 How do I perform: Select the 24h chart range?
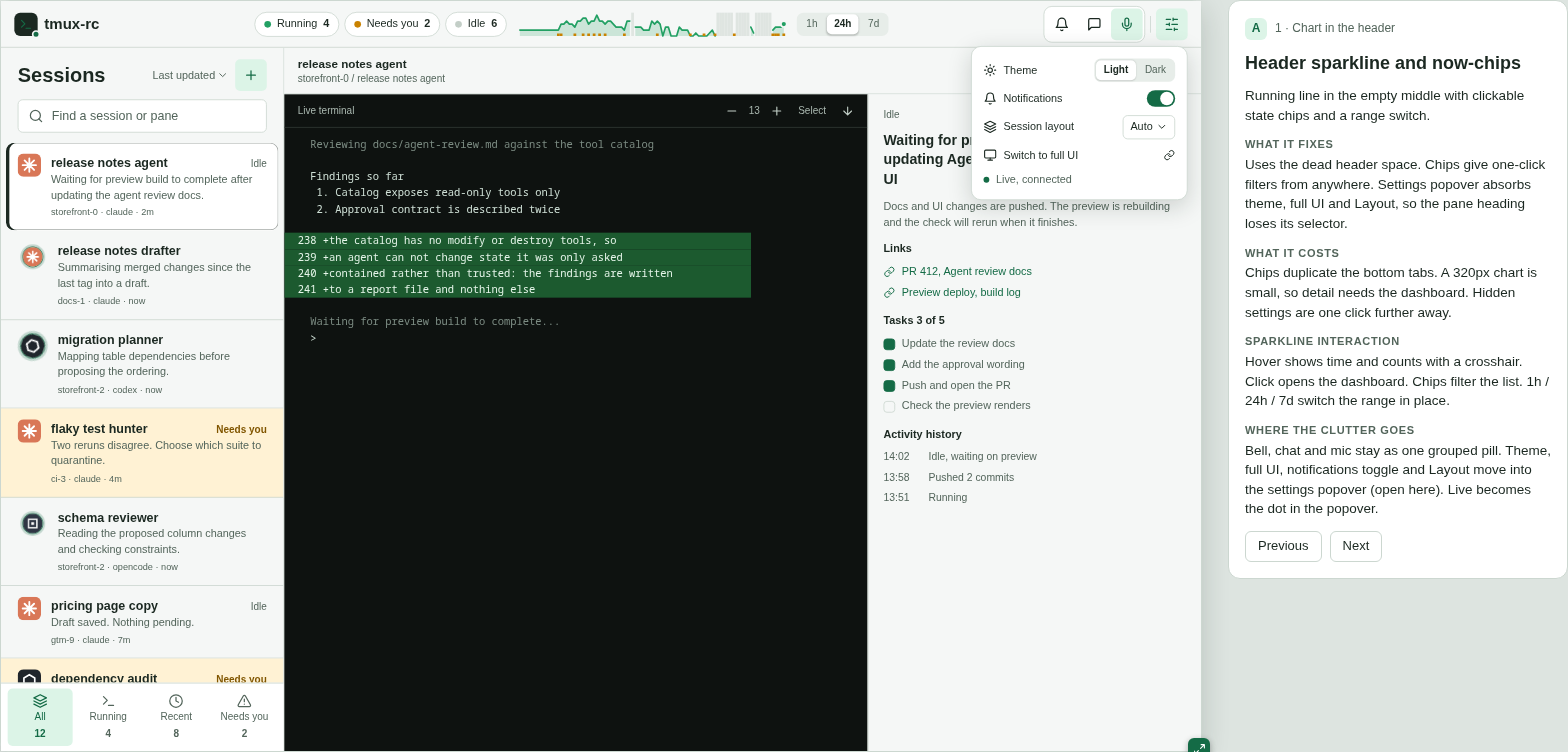pyautogui.click(x=843, y=24)
